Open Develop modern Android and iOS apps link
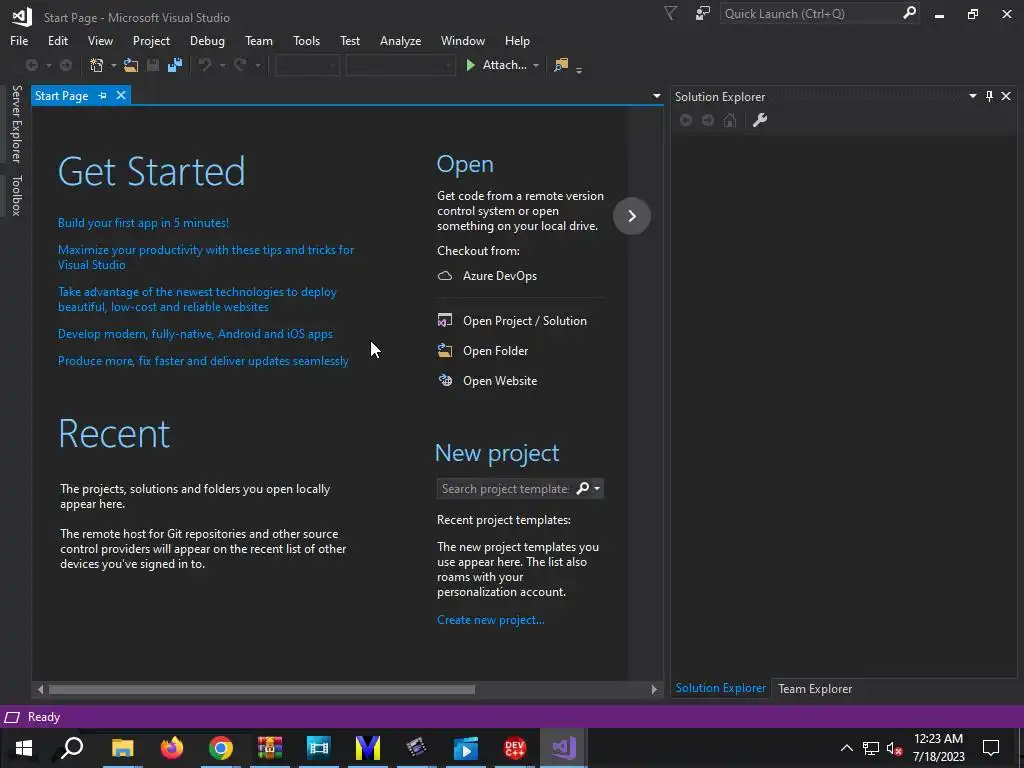This screenshot has width=1024, height=768. [x=195, y=334]
